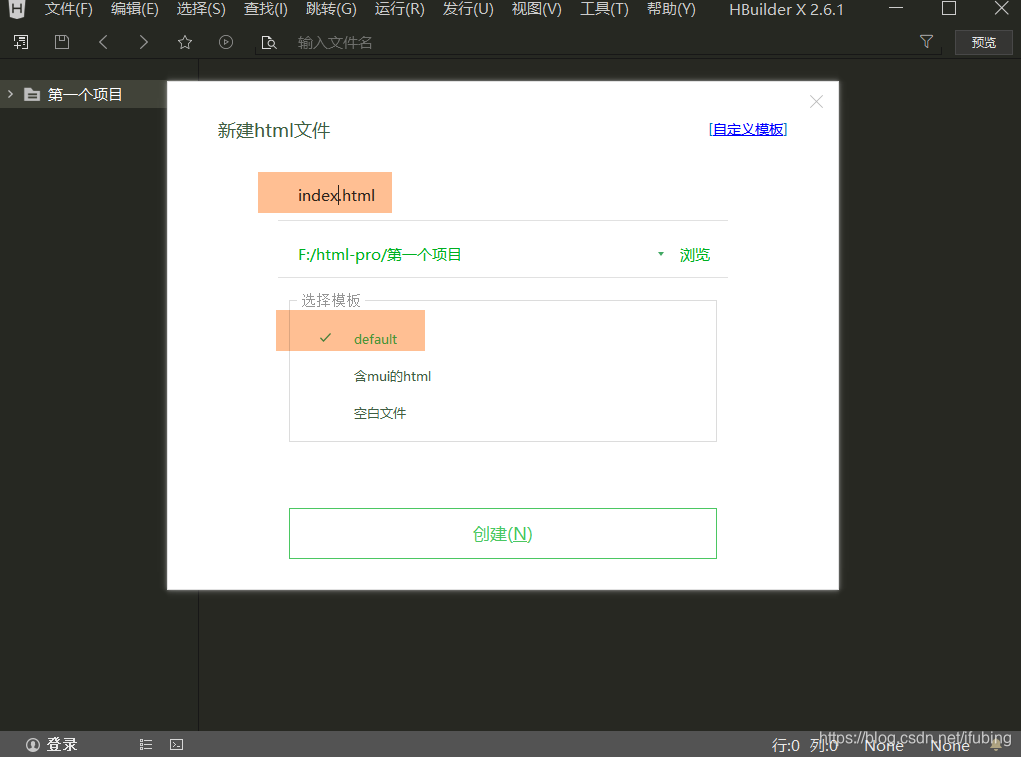
Task: Expand the 第一个项目 project folder
Action: click(9, 93)
